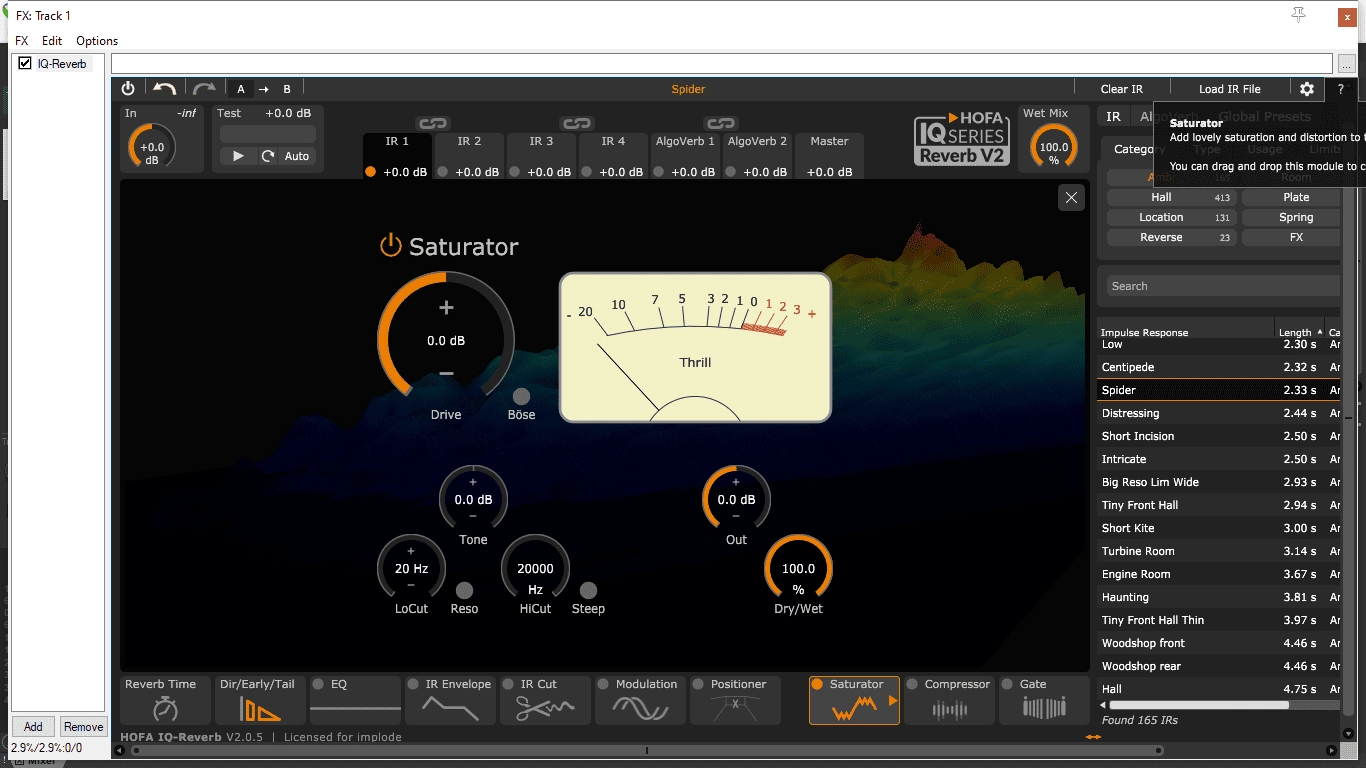Select the IR 1 slot tab
The width and height of the screenshot is (1366, 768).
click(x=397, y=156)
